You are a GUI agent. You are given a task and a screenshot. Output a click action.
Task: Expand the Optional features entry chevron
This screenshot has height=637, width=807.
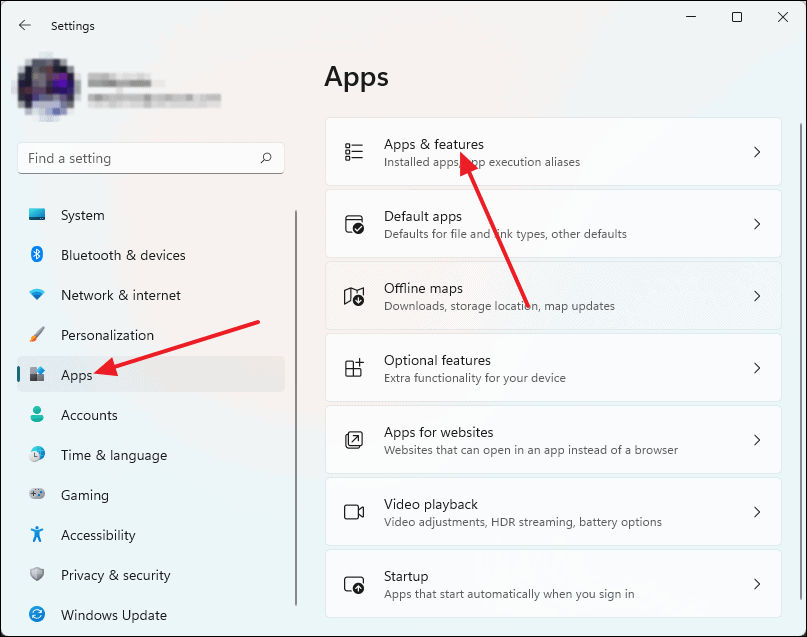757,367
